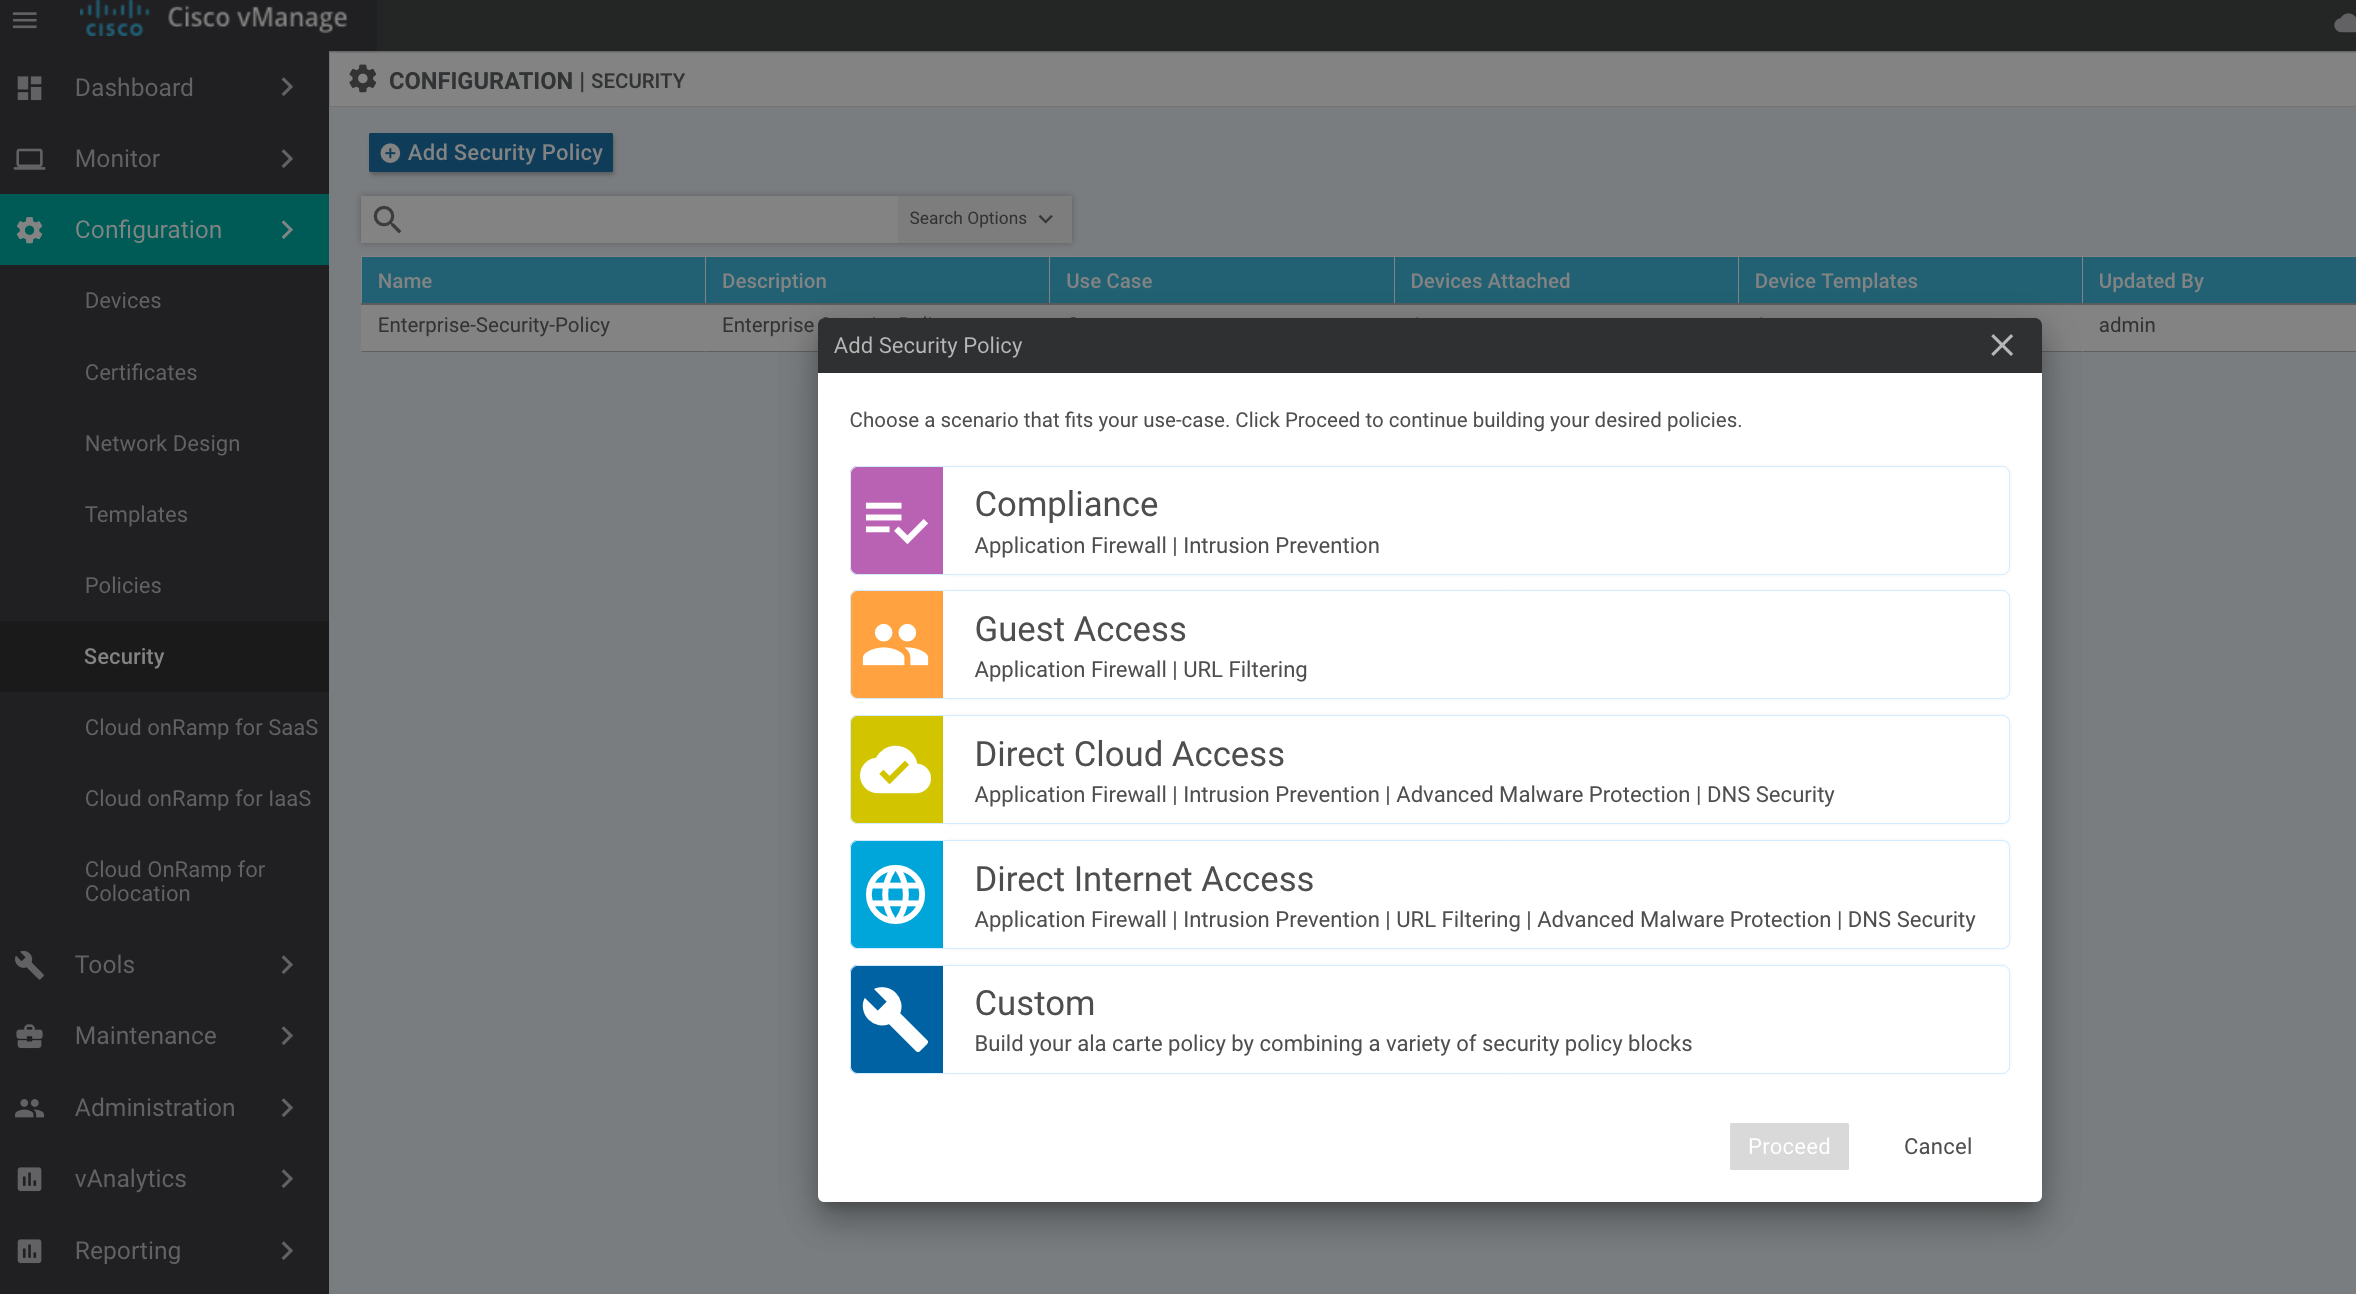Viewport: 2356px width, 1294px height.
Task: Select the Compliance scenario title
Action: (x=1066, y=505)
